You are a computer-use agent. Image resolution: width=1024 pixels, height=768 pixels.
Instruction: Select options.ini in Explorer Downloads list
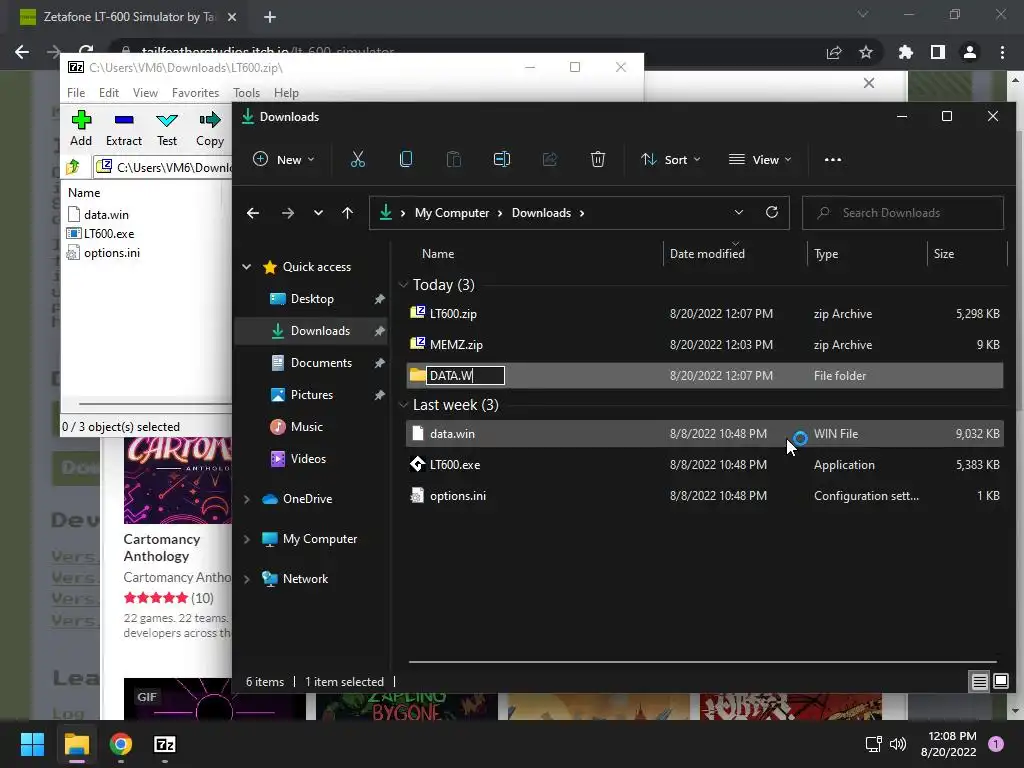(705, 496)
